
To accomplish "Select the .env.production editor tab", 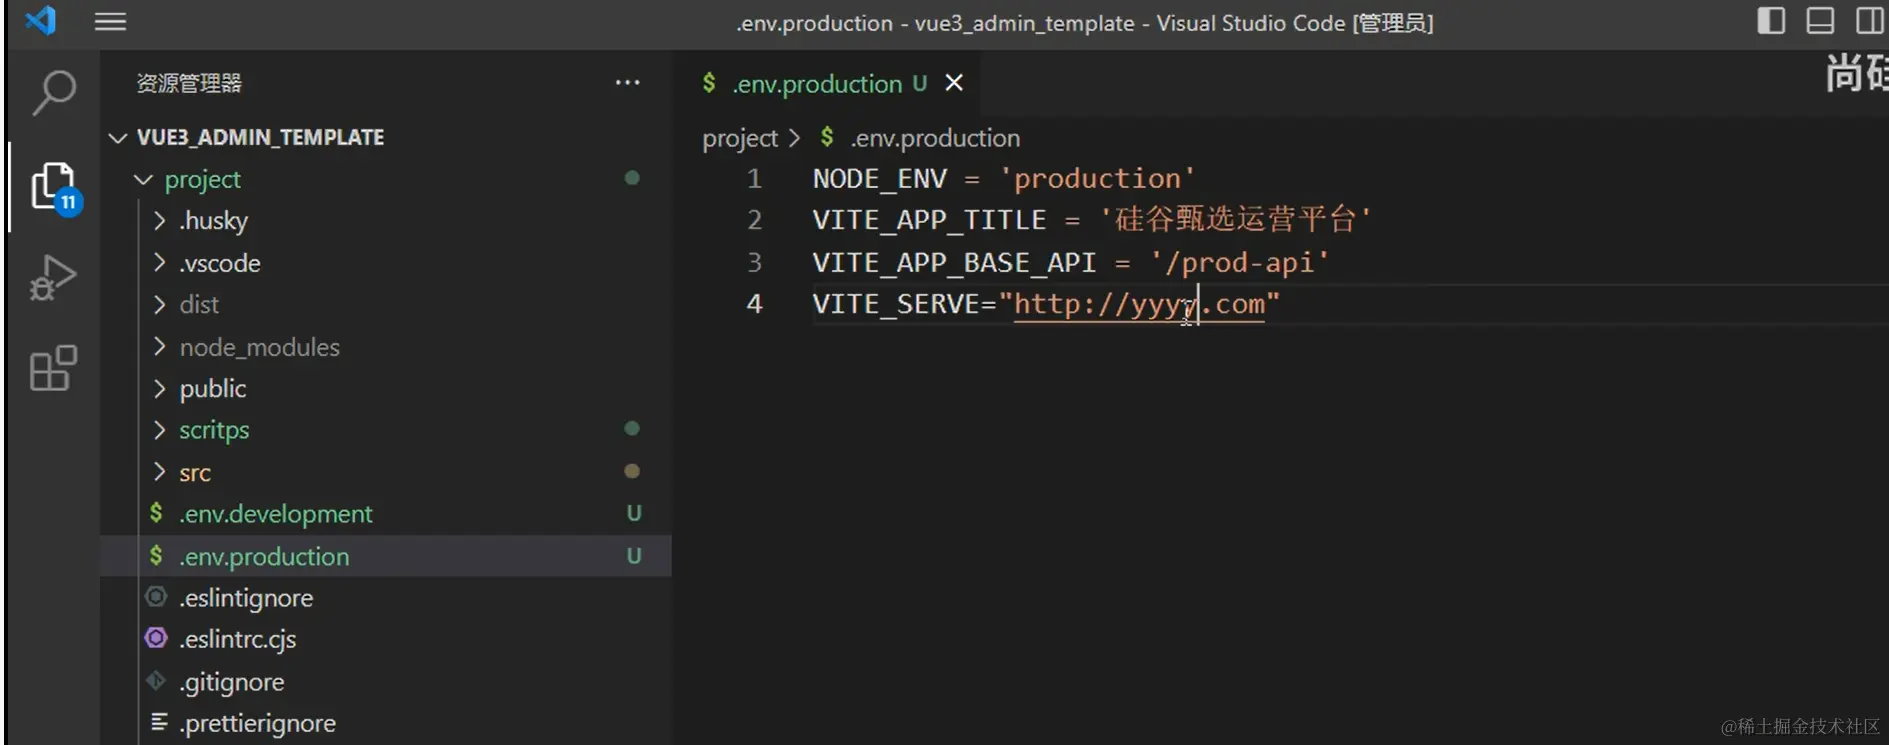I will point(817,84).
